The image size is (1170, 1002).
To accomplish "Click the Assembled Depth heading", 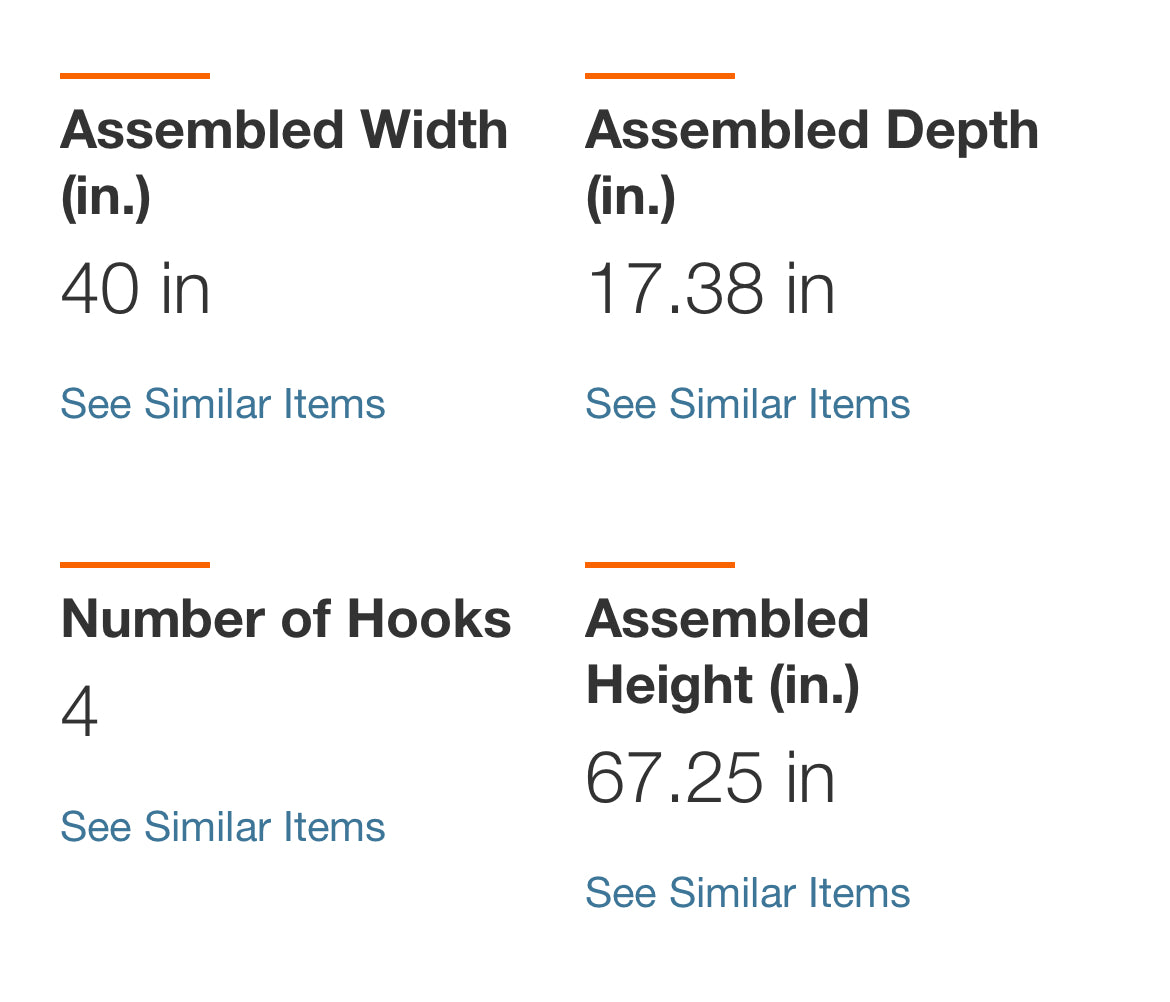I will [x=811, y=131].
